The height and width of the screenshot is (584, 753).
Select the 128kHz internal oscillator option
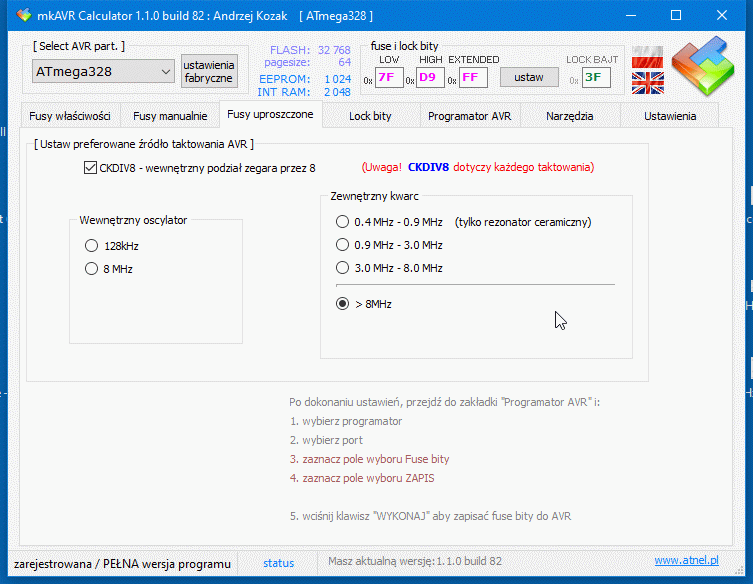(x=91, y=245)
